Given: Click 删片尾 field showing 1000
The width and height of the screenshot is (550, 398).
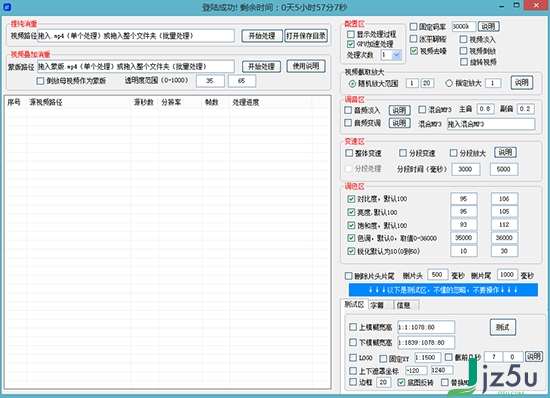Looking at the screenshot, I should (x=507, y=275).
